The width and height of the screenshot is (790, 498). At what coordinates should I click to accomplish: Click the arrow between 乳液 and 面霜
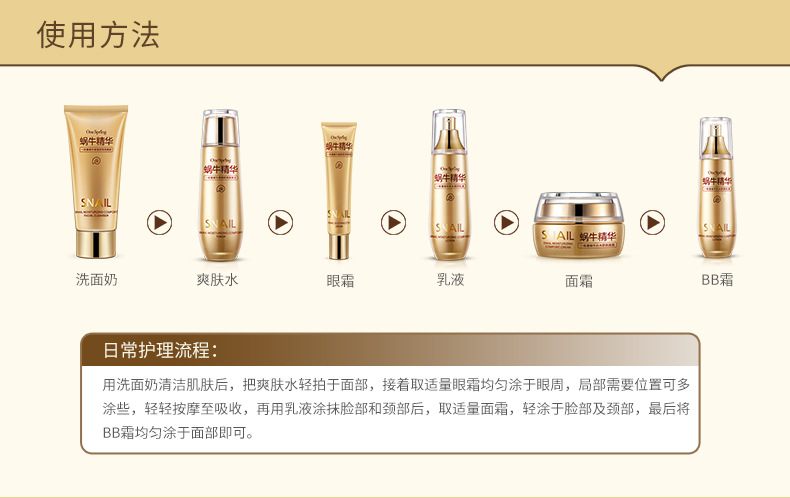pyautogui.click(x=506, y=222)
